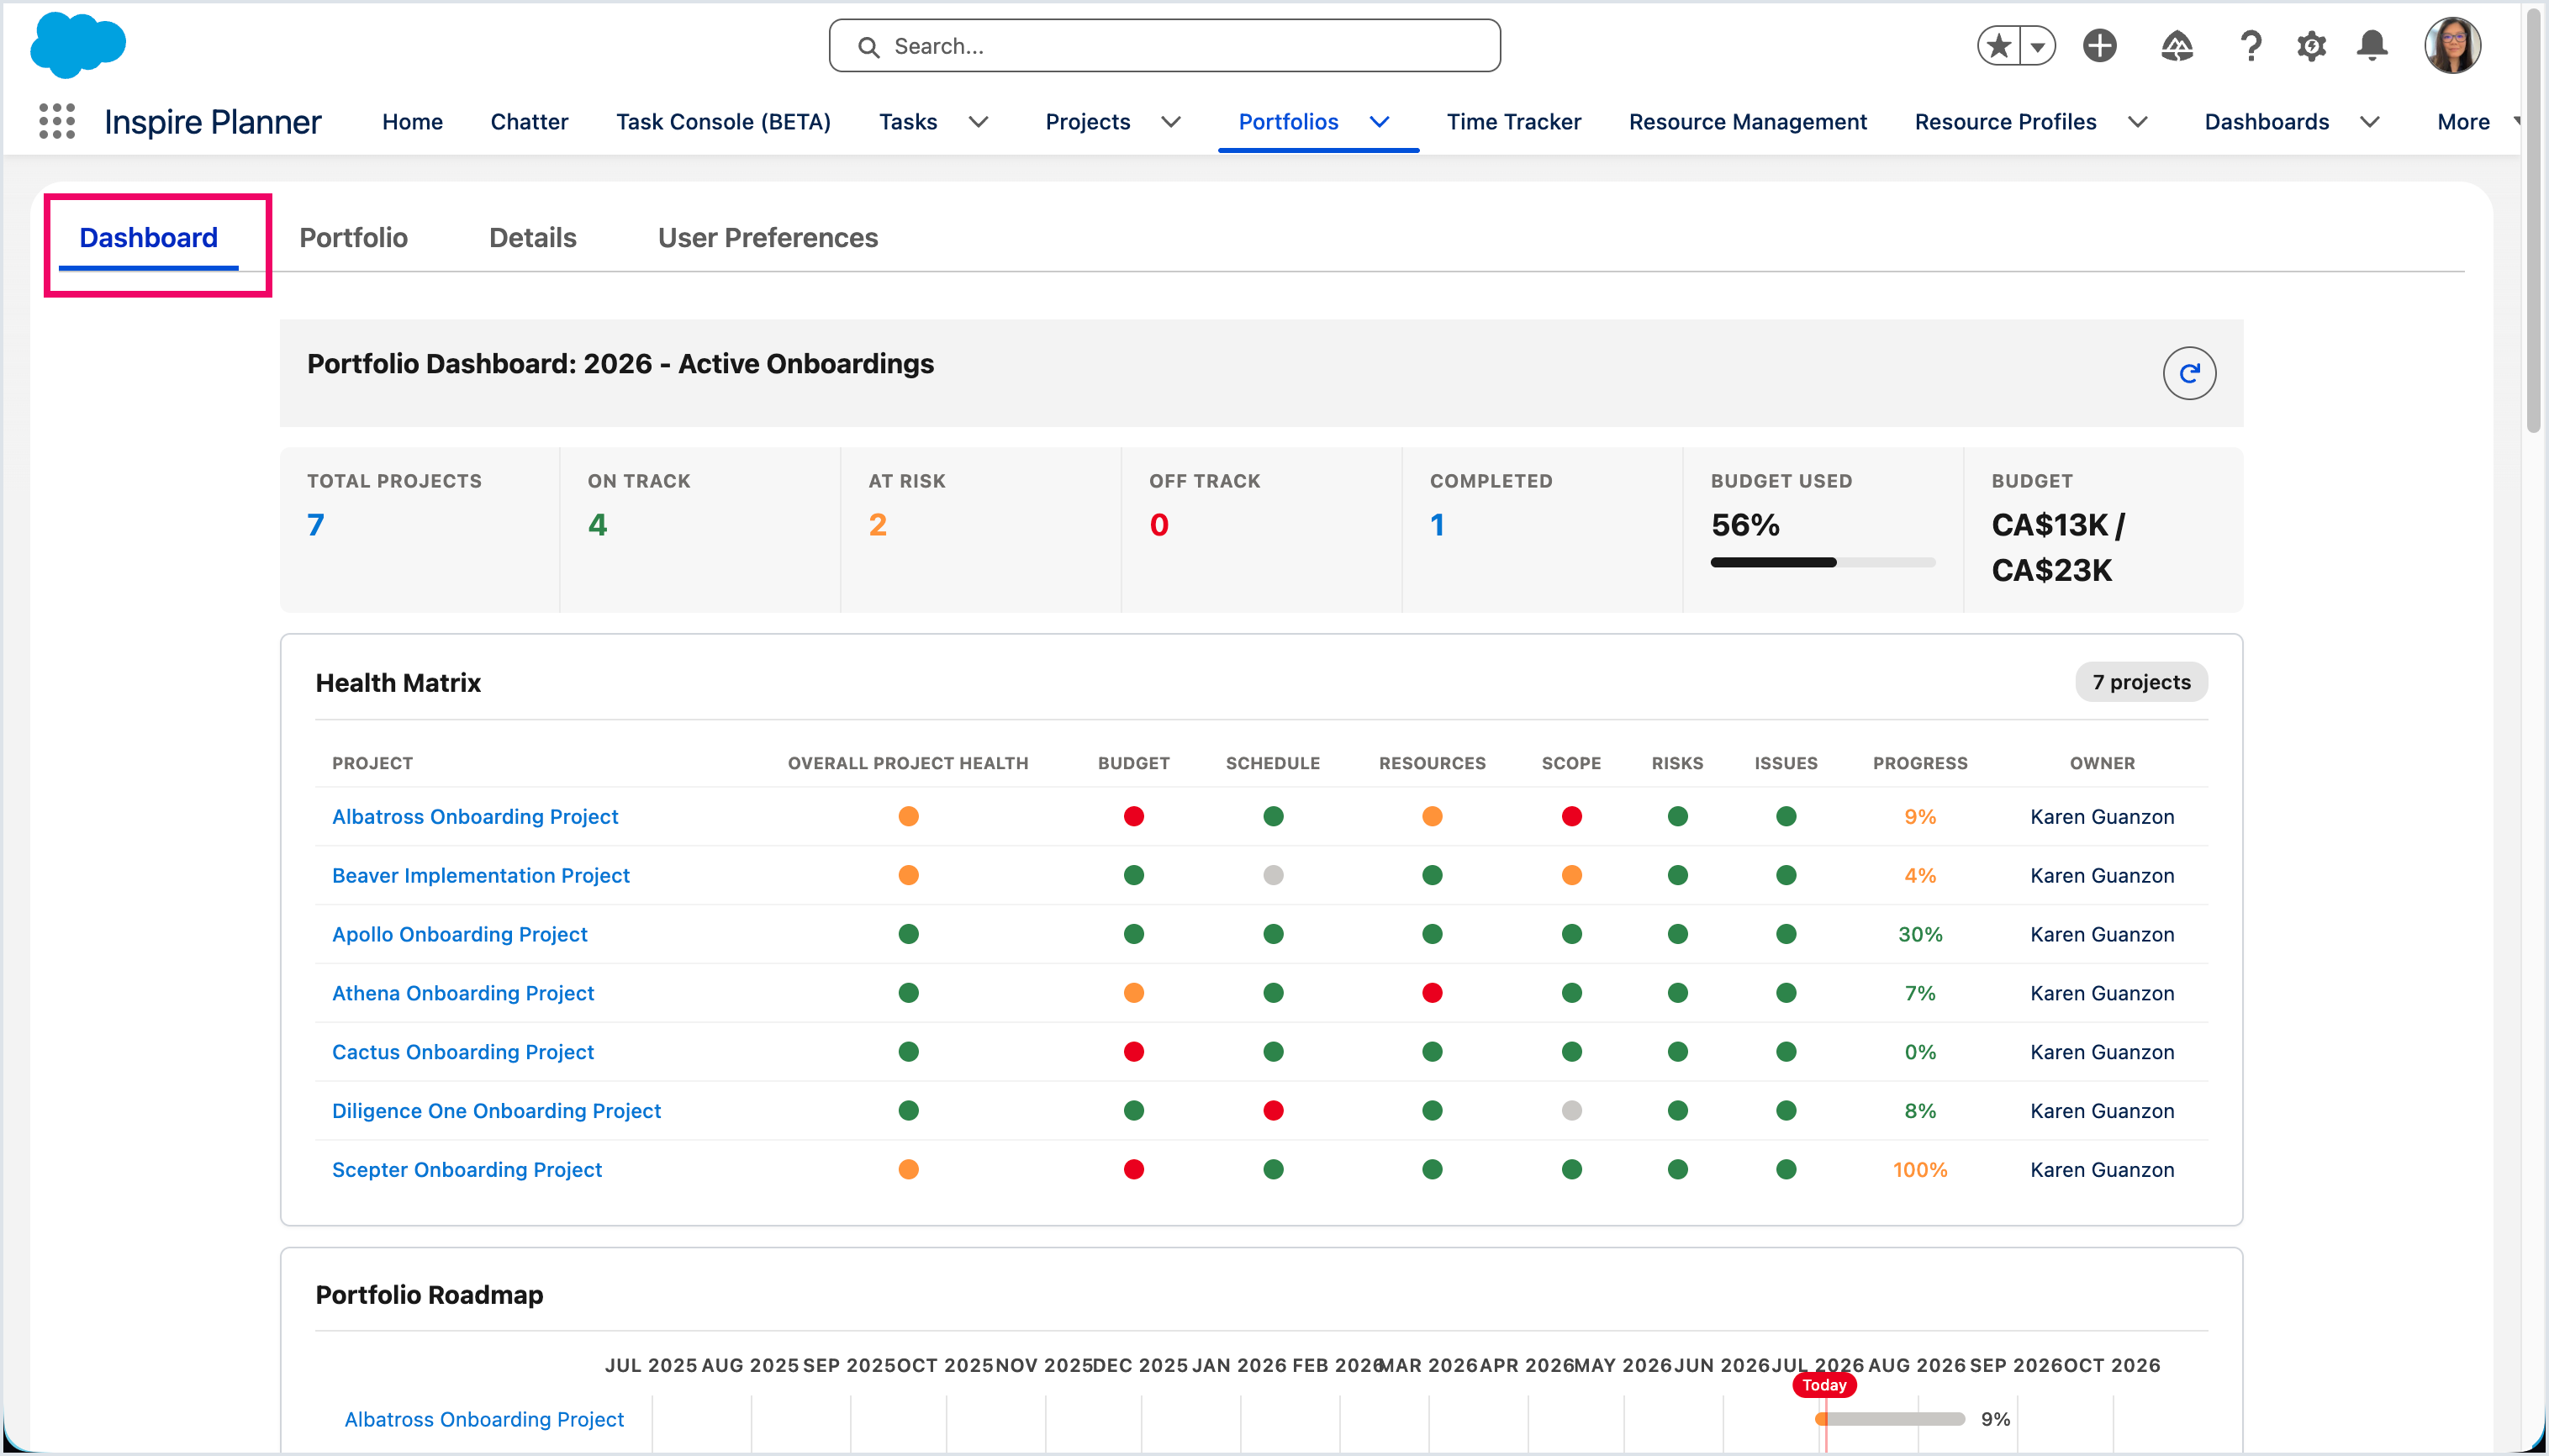Refresh the Portfolio Dashboard

(2189, 373)
